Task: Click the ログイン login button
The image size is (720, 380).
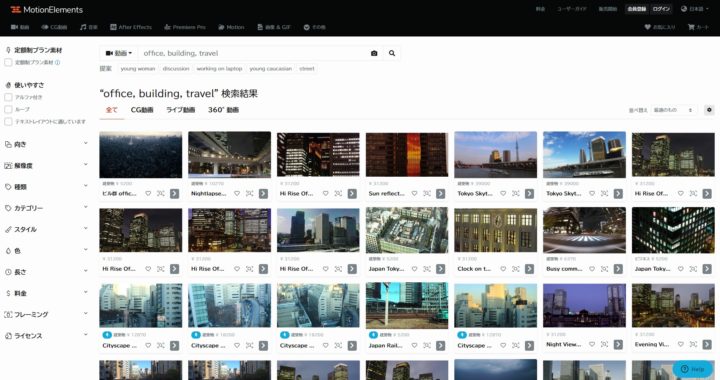Action: click(661, 9)
